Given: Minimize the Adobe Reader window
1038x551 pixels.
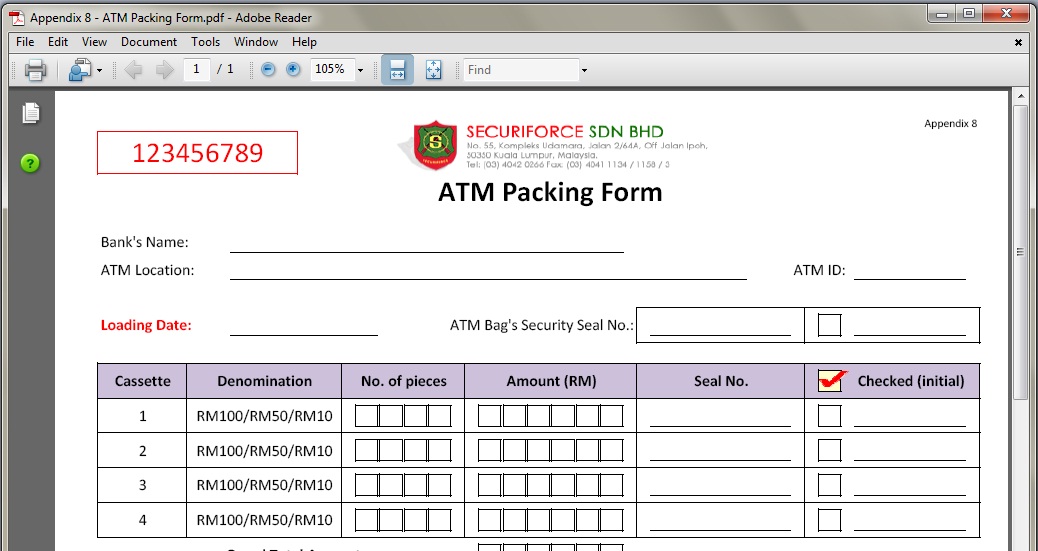Looking at the screenshot, I should [942, 13].
